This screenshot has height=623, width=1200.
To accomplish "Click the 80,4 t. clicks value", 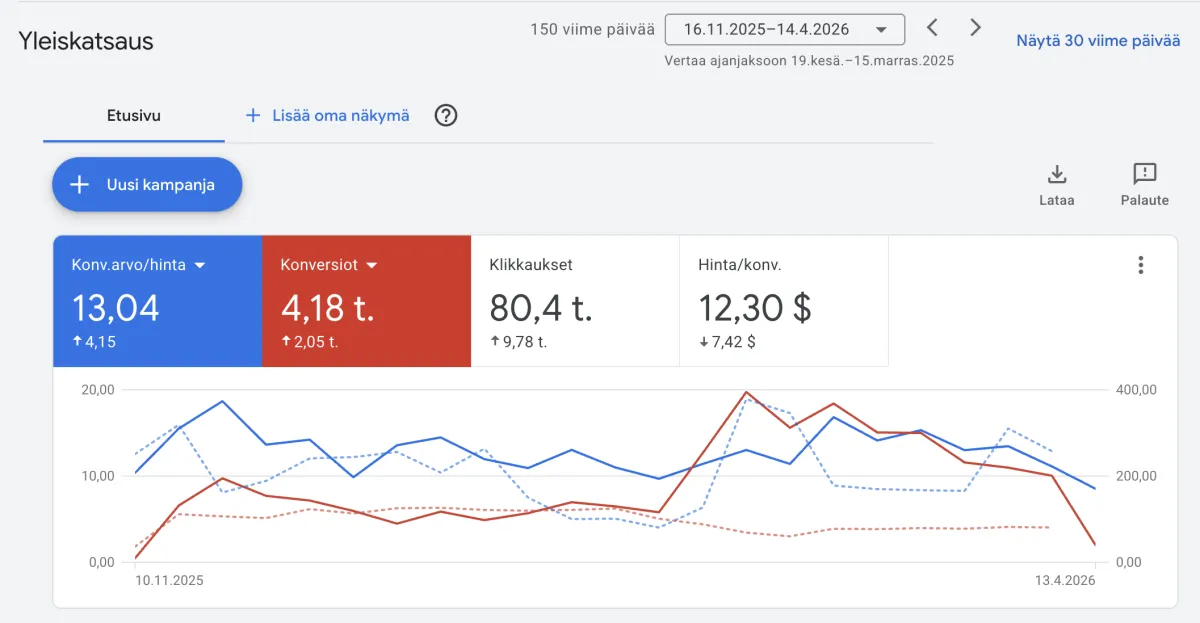I will [541, 308].
